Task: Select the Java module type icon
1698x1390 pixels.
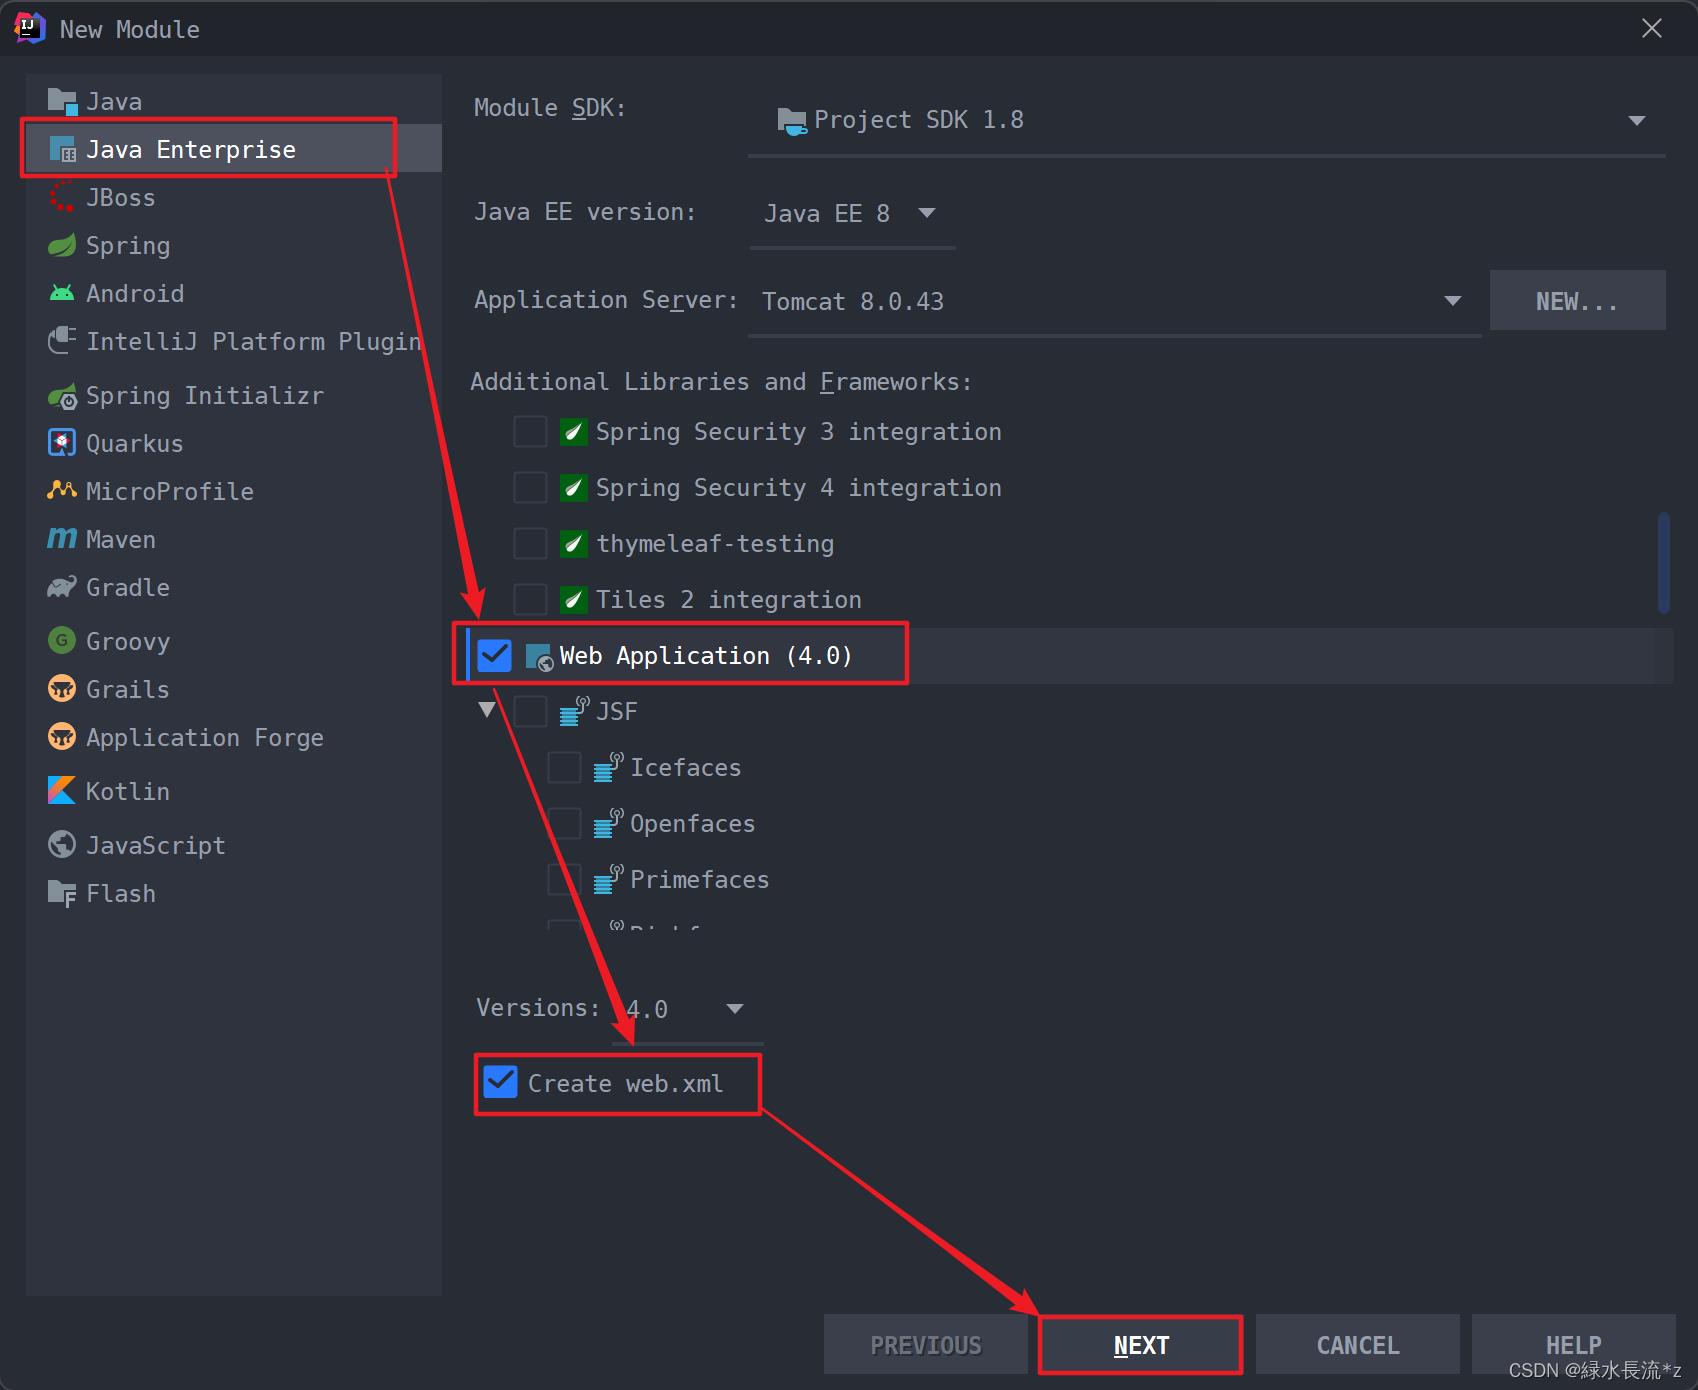Action: (x=62, y=101)
